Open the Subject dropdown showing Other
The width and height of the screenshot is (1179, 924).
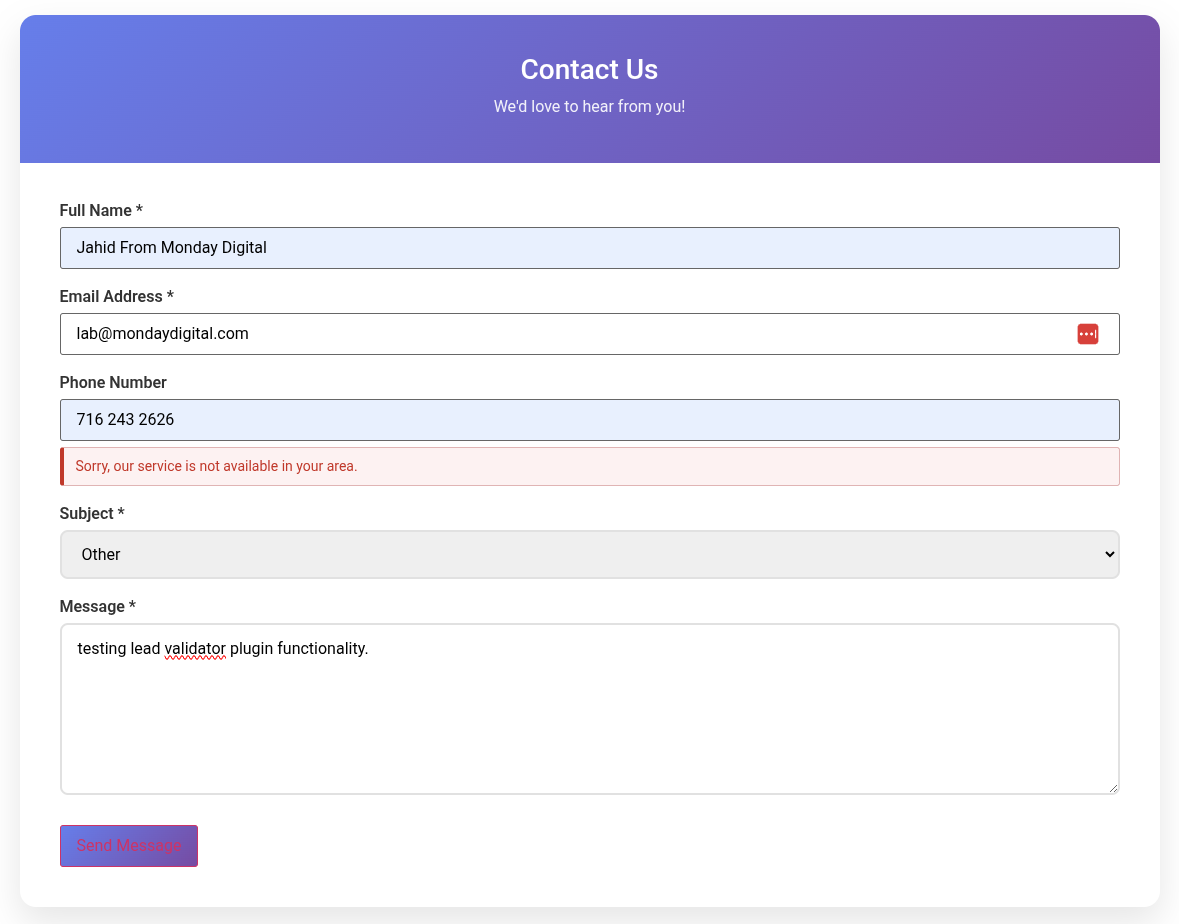590,554
